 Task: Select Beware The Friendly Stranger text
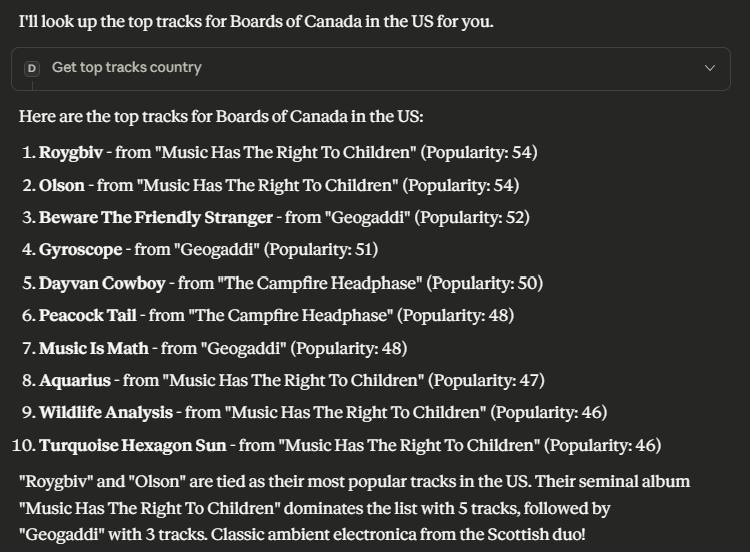click(x=155, y=217)
